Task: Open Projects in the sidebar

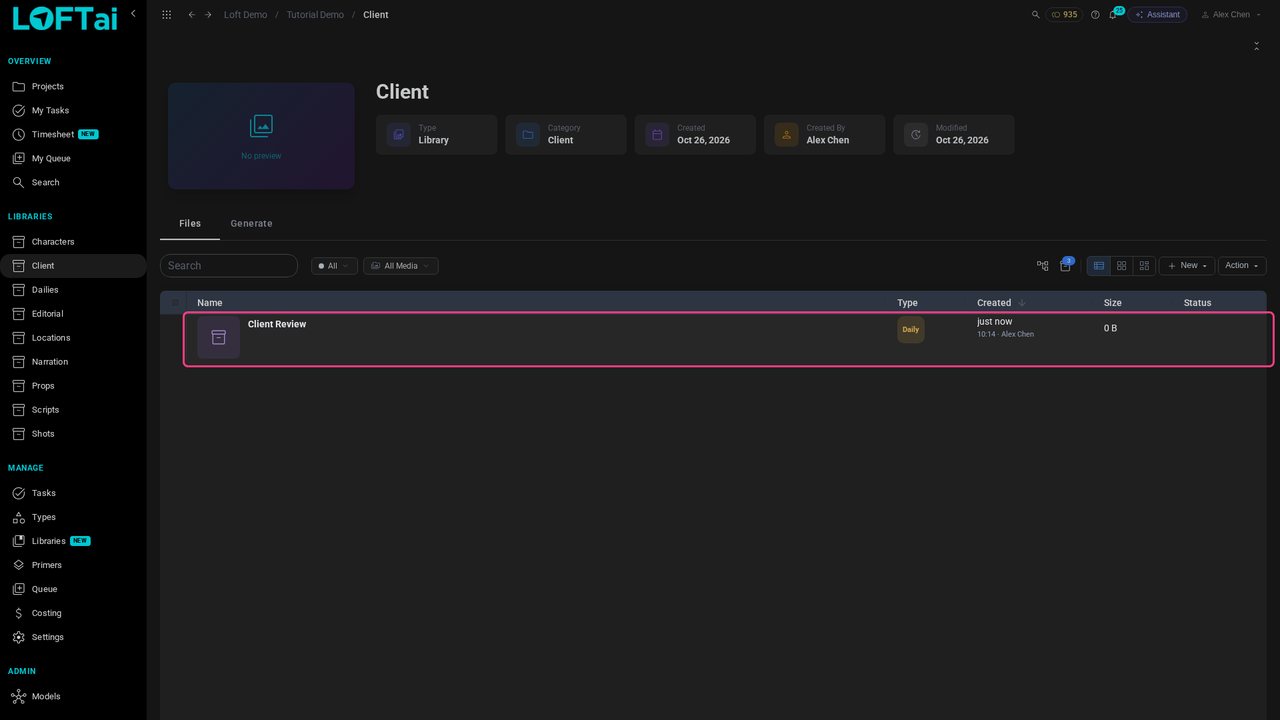Action: tap(73, 87)
